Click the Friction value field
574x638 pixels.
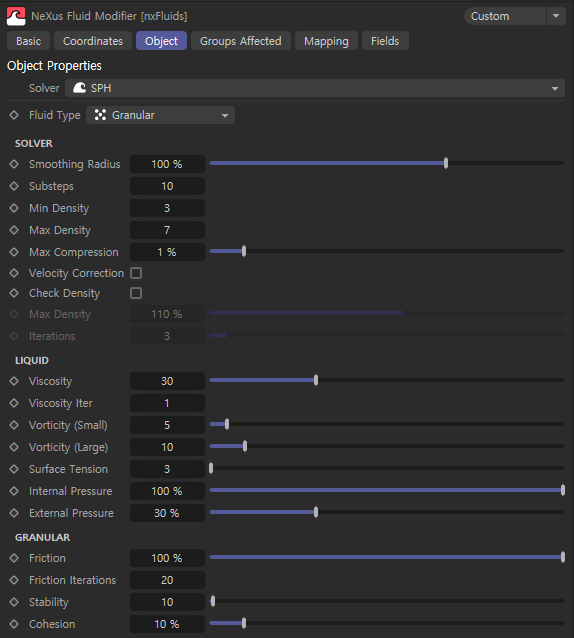167,558
